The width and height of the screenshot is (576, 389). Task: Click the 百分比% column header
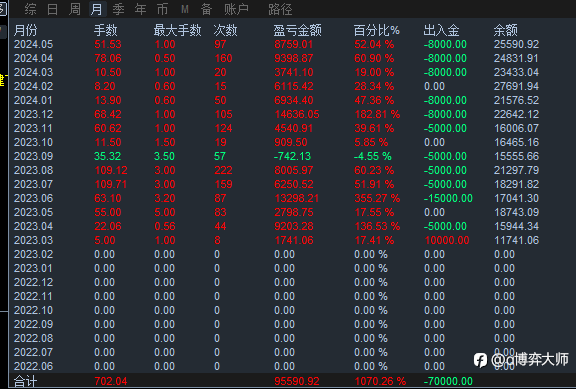click(377, 30)
